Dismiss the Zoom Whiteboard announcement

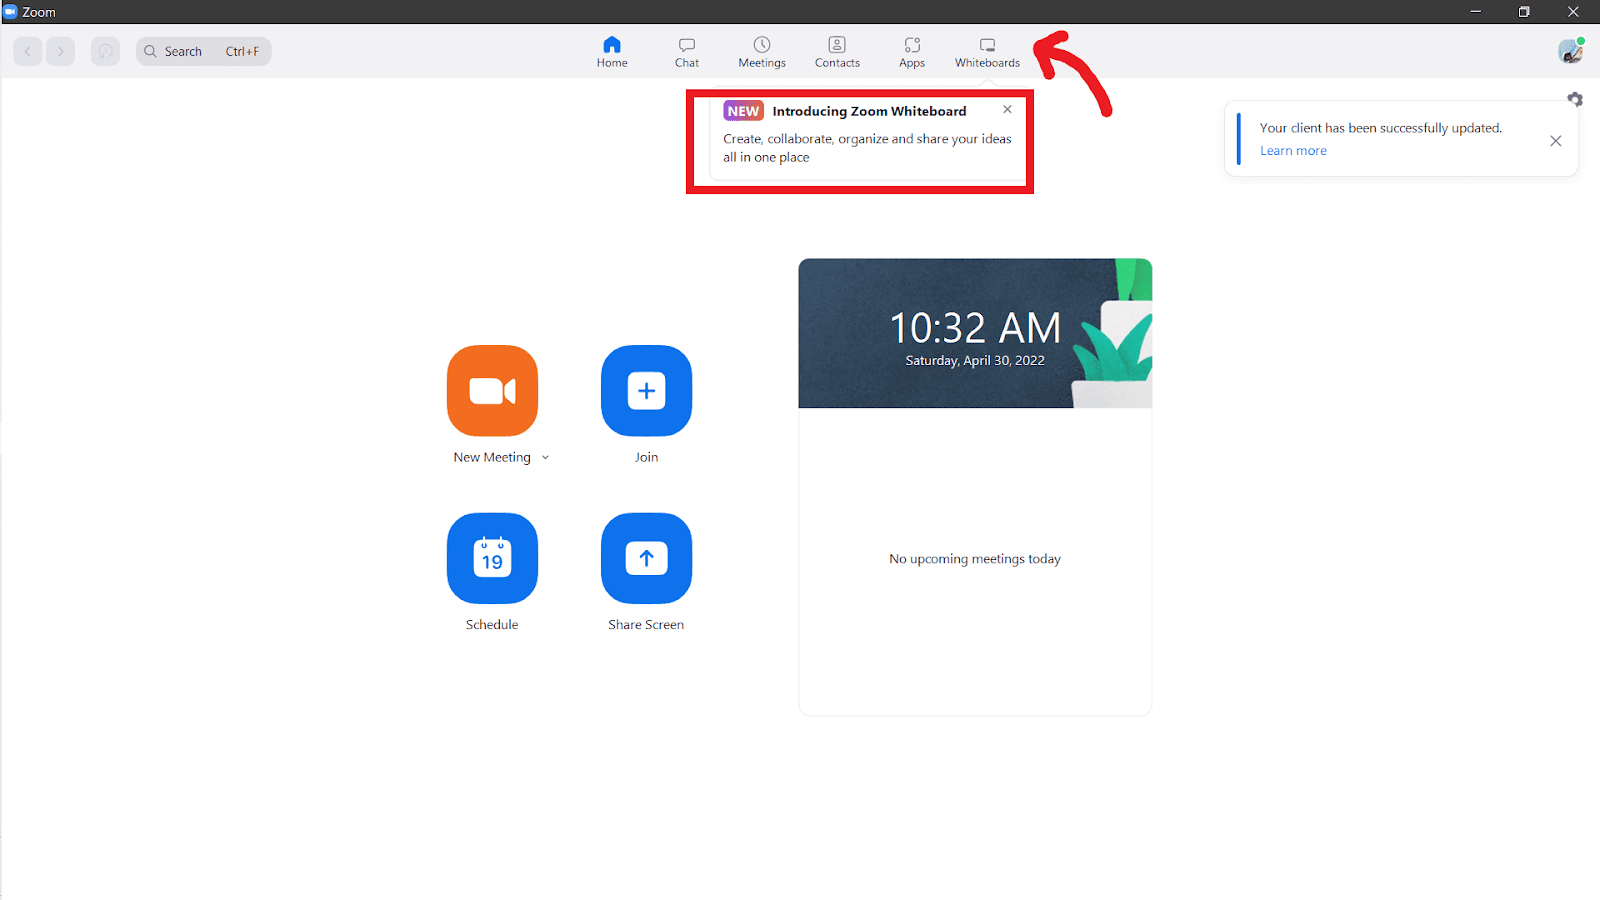1007,110
